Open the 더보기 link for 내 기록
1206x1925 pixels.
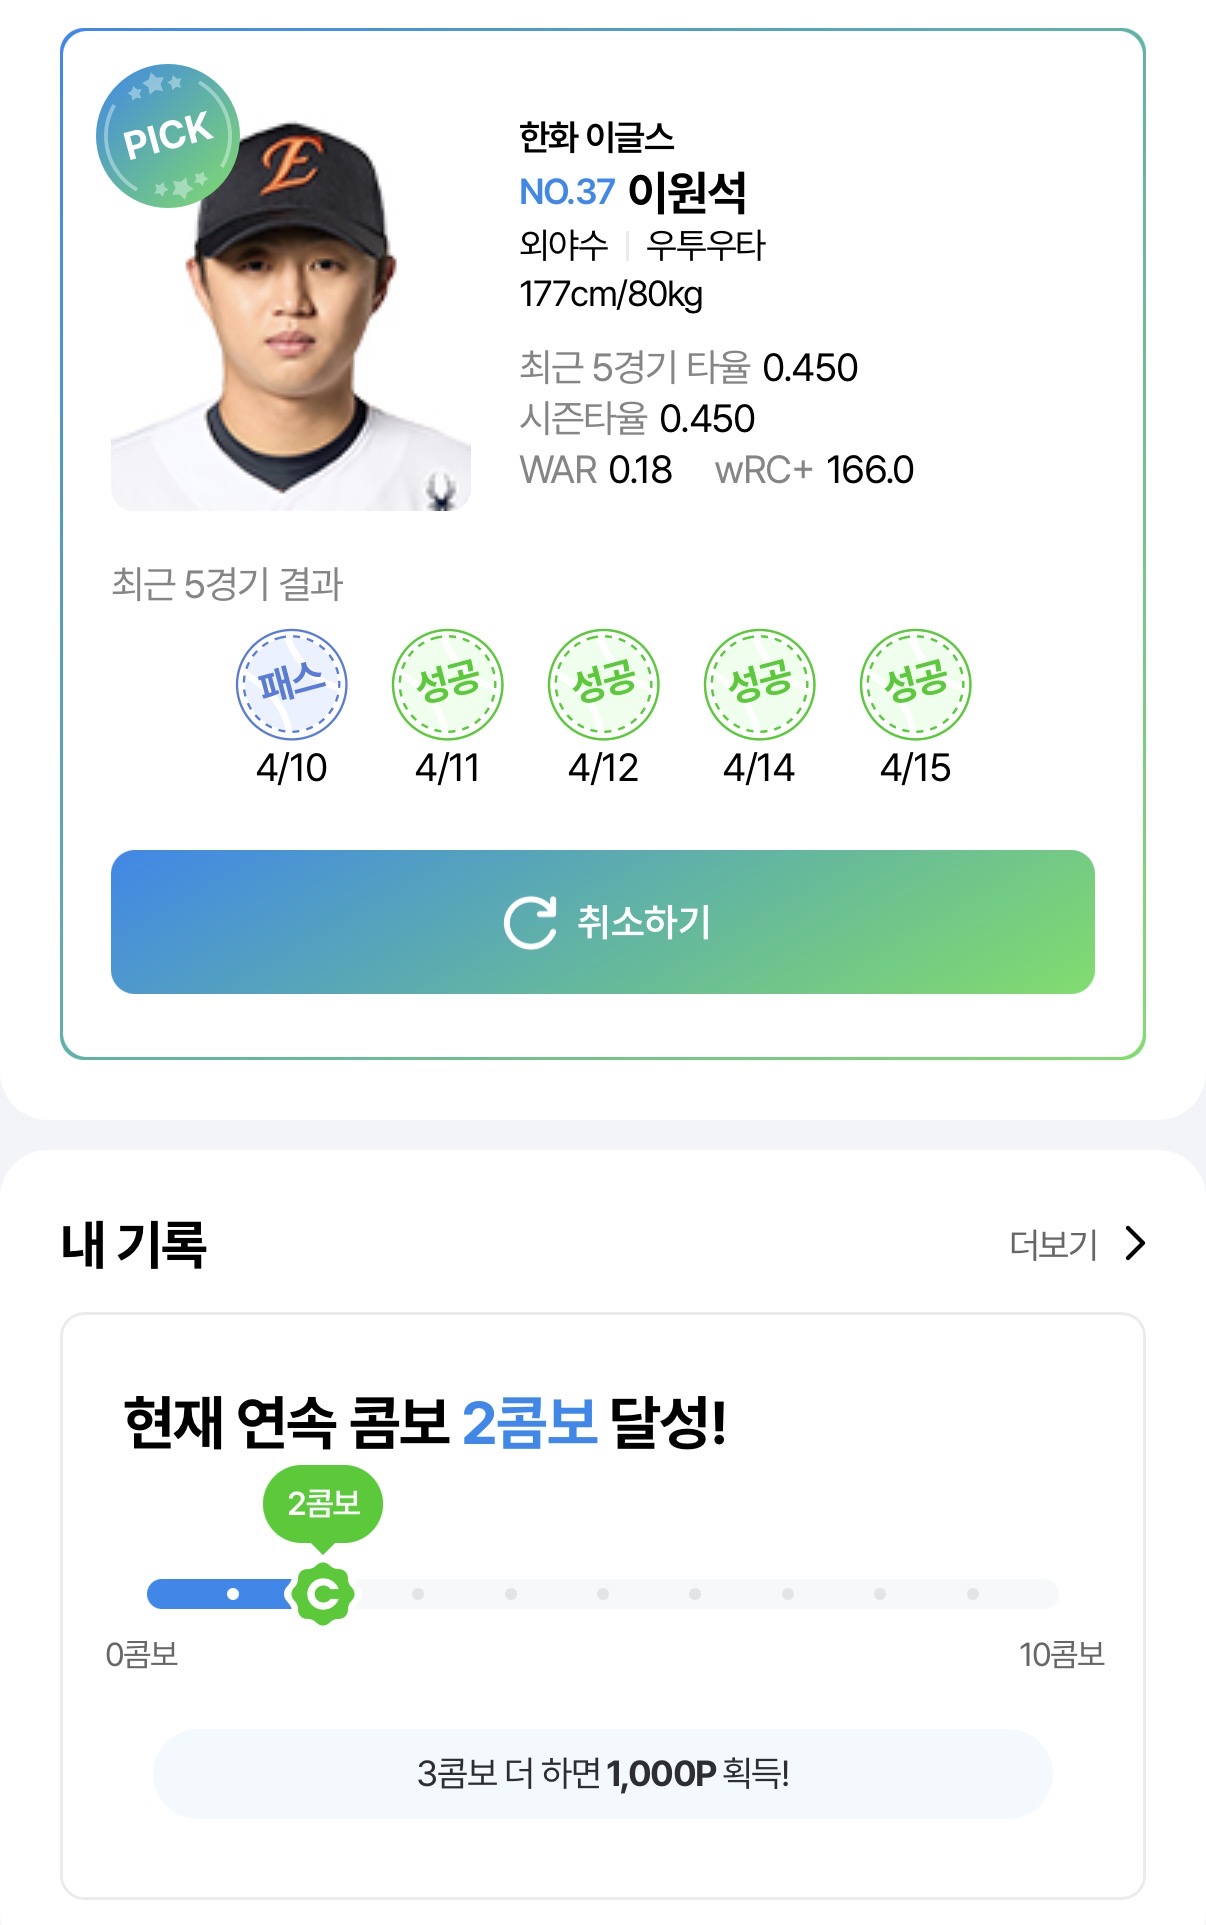(1053, 1244)
